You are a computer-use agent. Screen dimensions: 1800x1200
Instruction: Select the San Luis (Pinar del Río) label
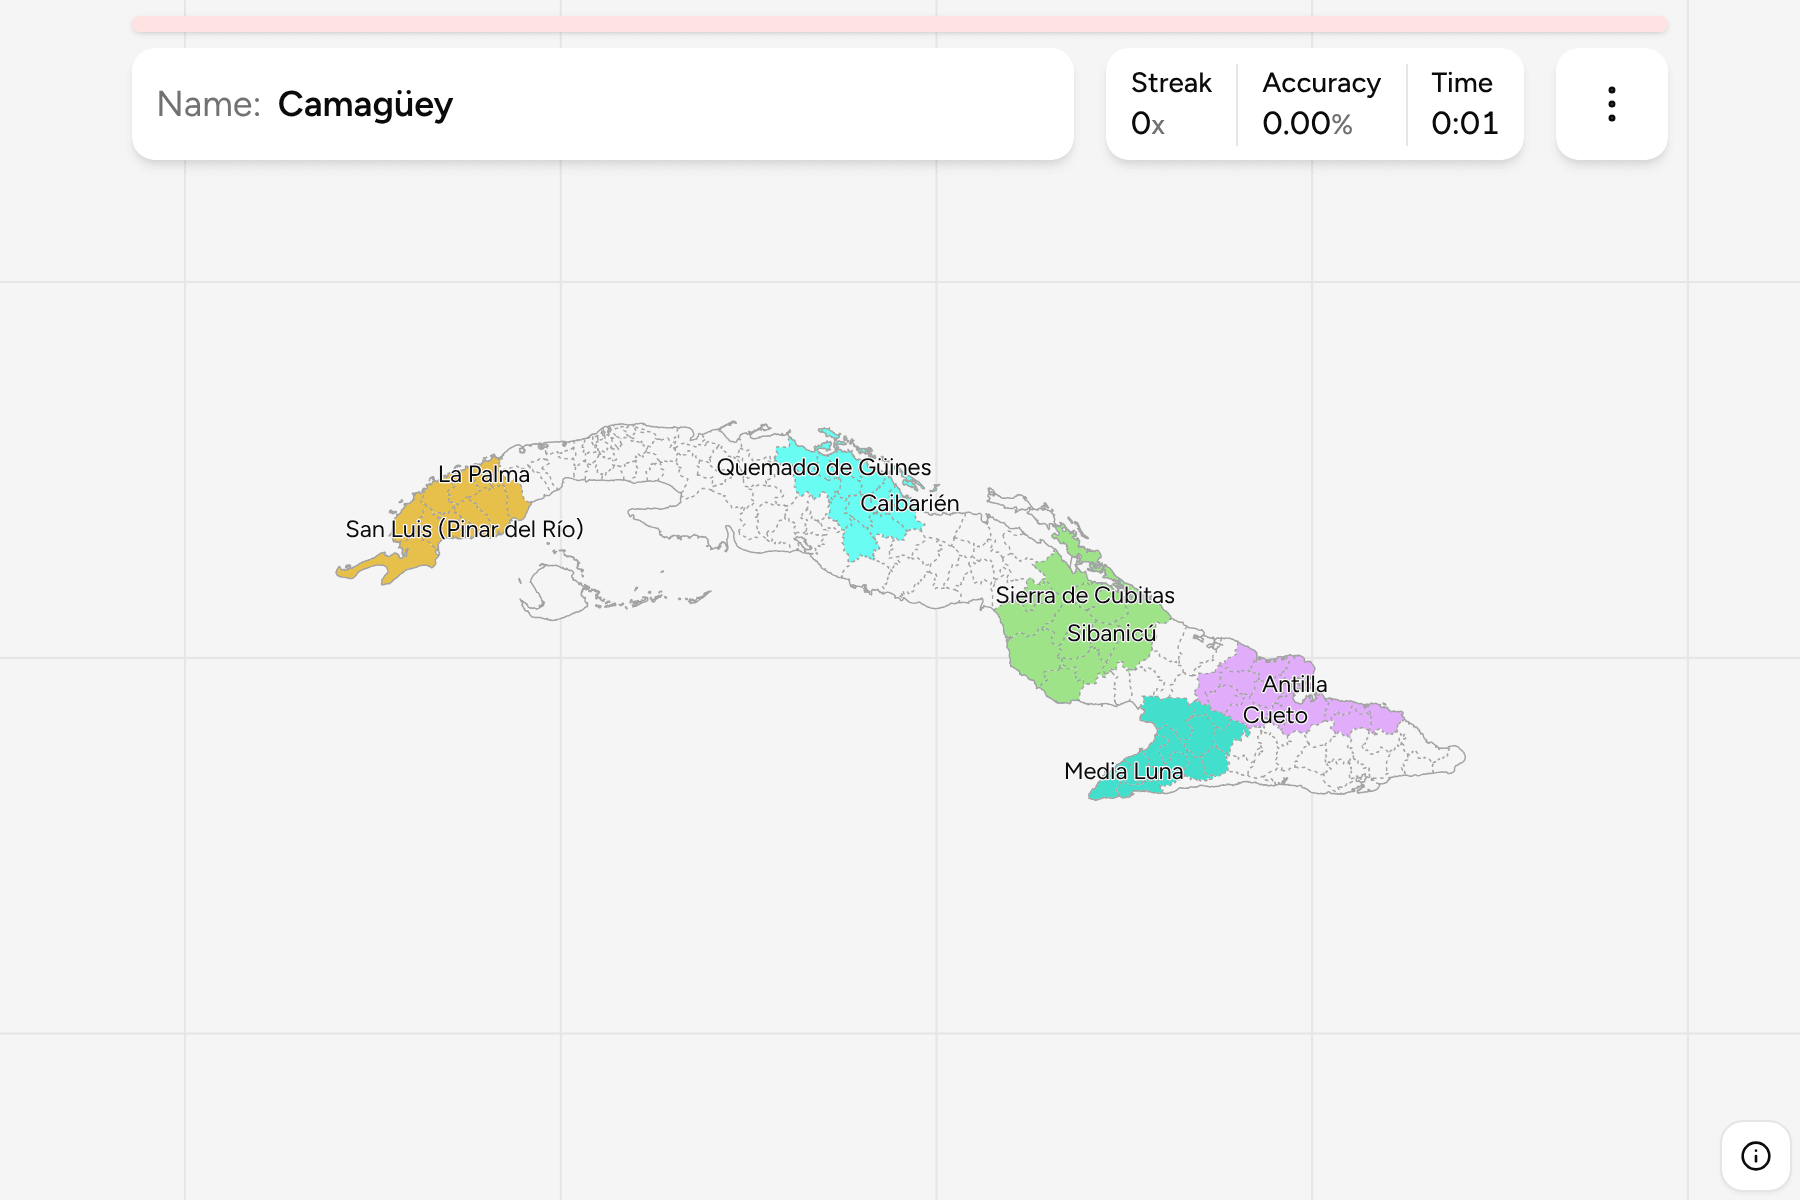point(464,529)
